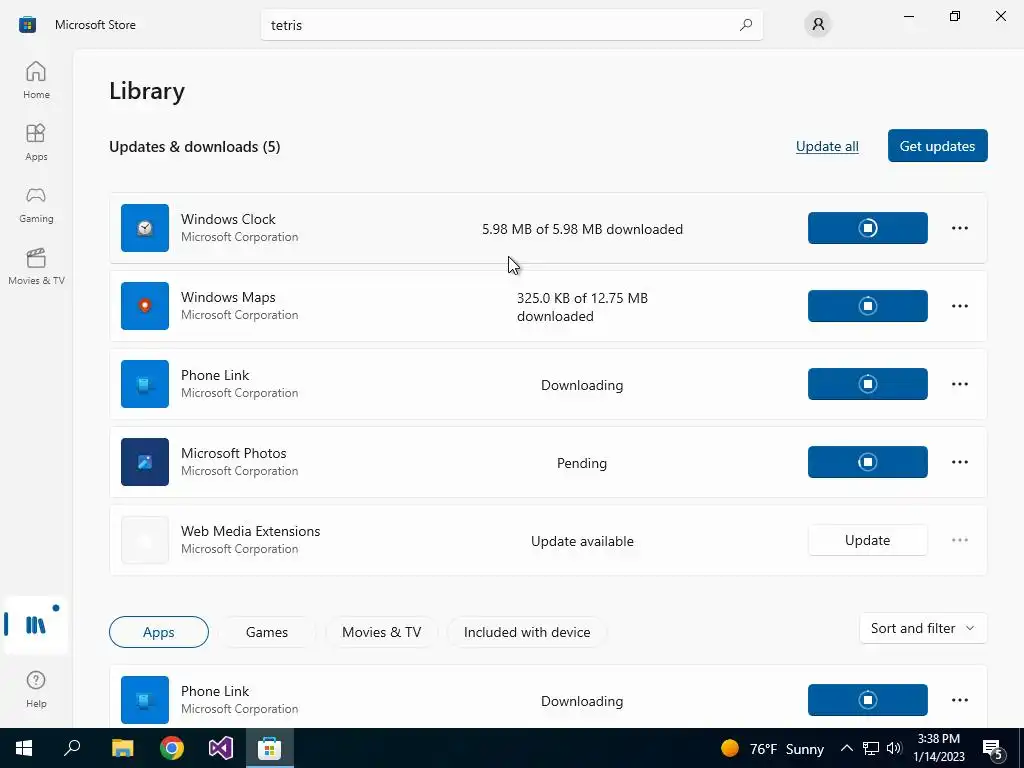This screenshot has height=768, width=1024.
Task: Stop the Windows Maps download
Action: click(x=867, y=306)
